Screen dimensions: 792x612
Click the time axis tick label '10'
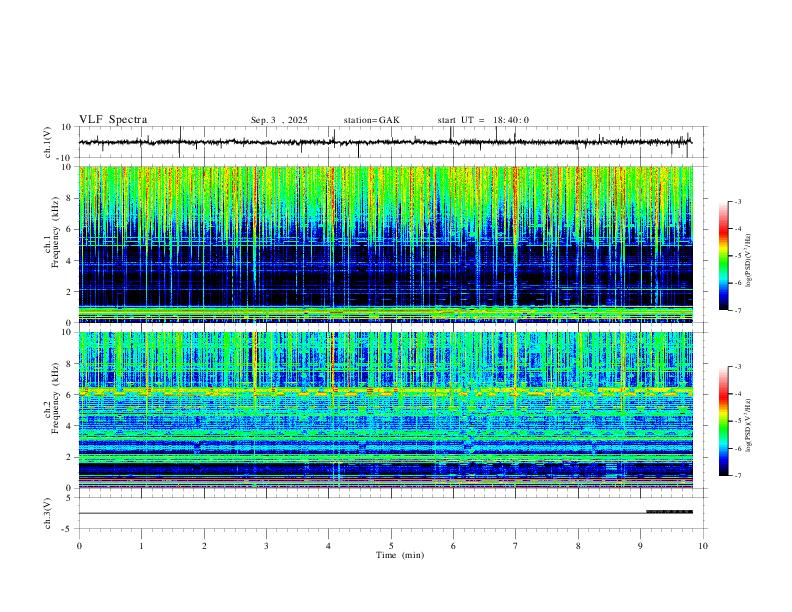[703, 546]
